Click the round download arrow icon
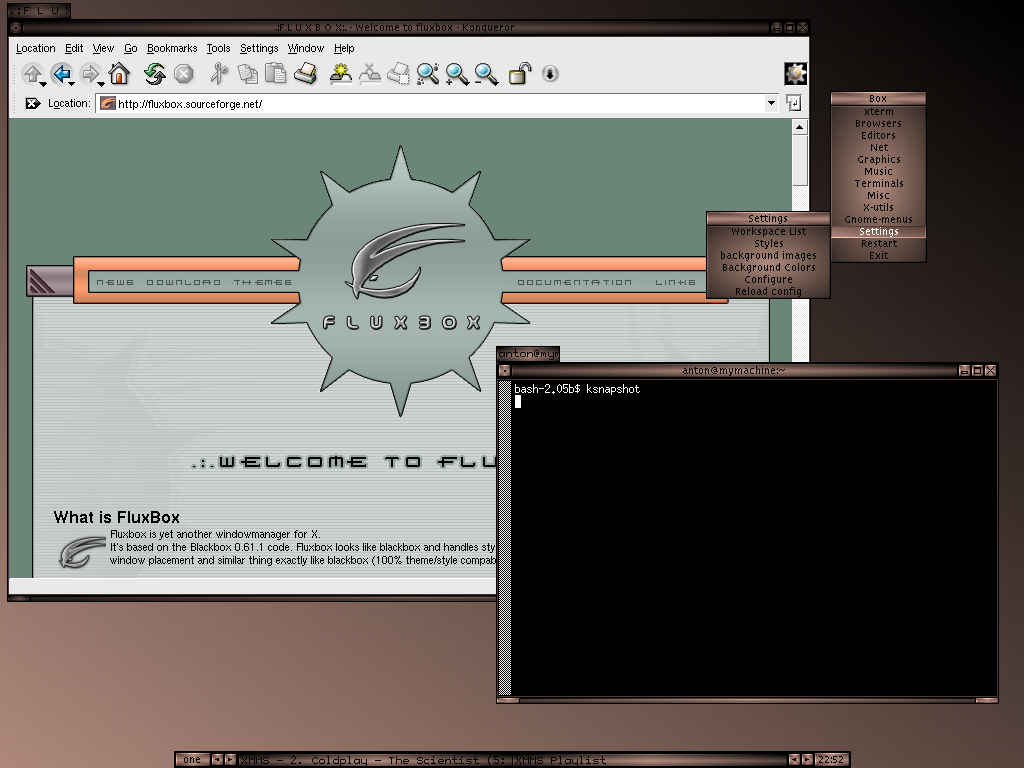This screenshot has height=768, width=1024. [550, 74]
